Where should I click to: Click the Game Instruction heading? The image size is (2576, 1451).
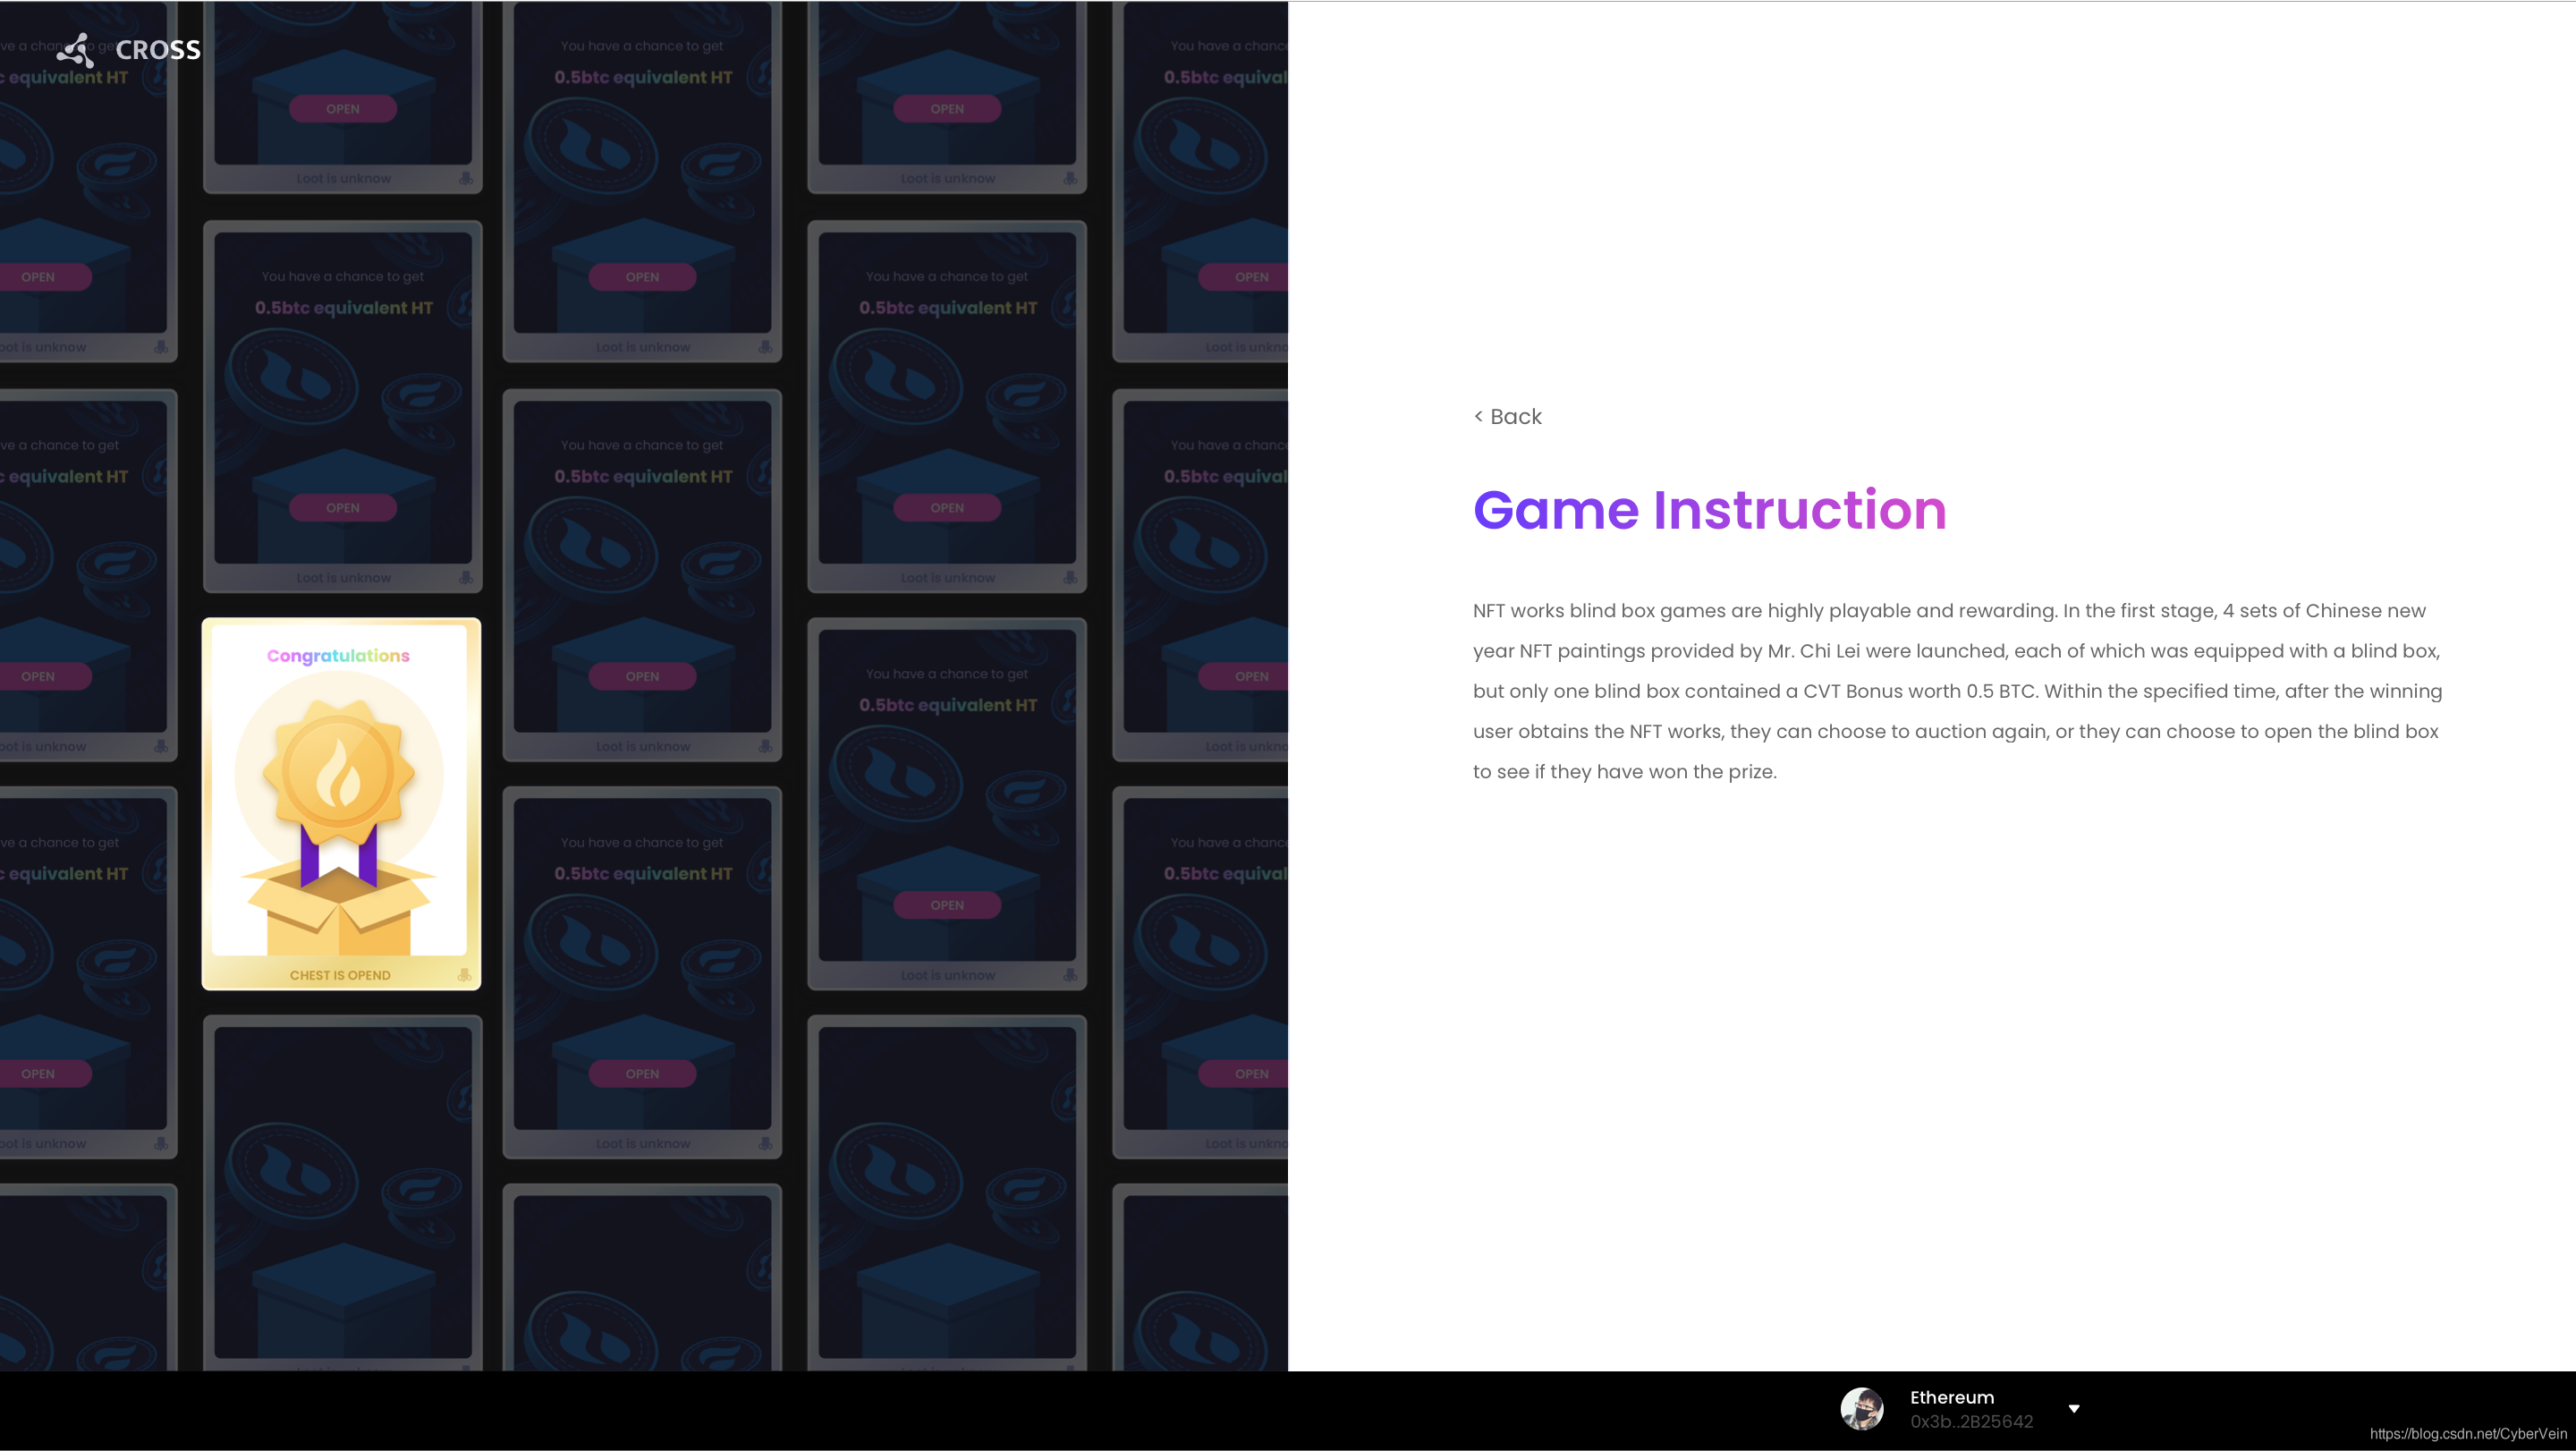1709,510
